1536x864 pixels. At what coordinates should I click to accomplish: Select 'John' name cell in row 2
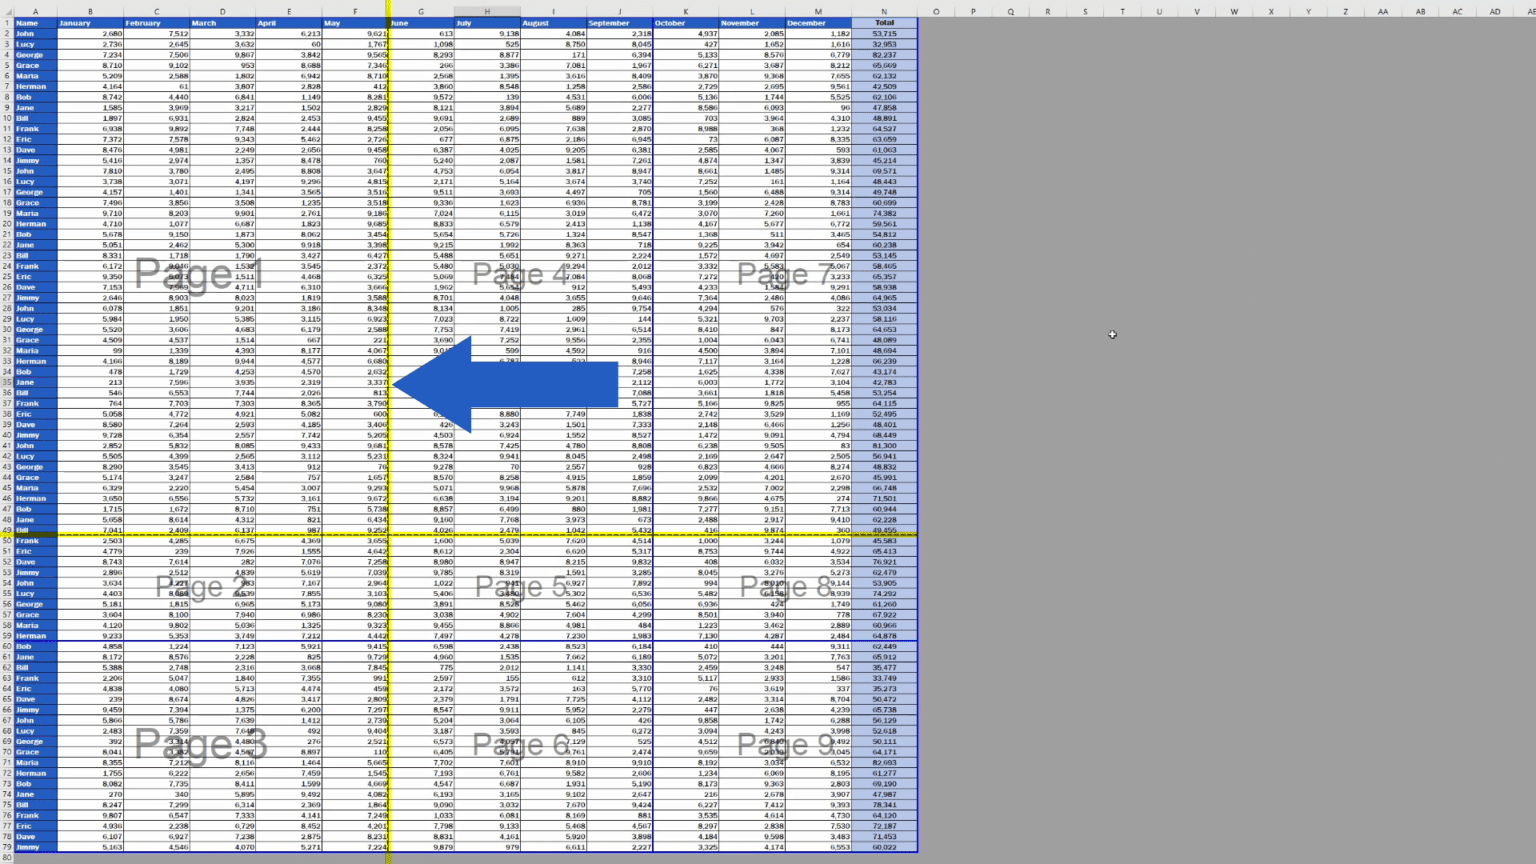pyautogui.click(x=35, y=34)
